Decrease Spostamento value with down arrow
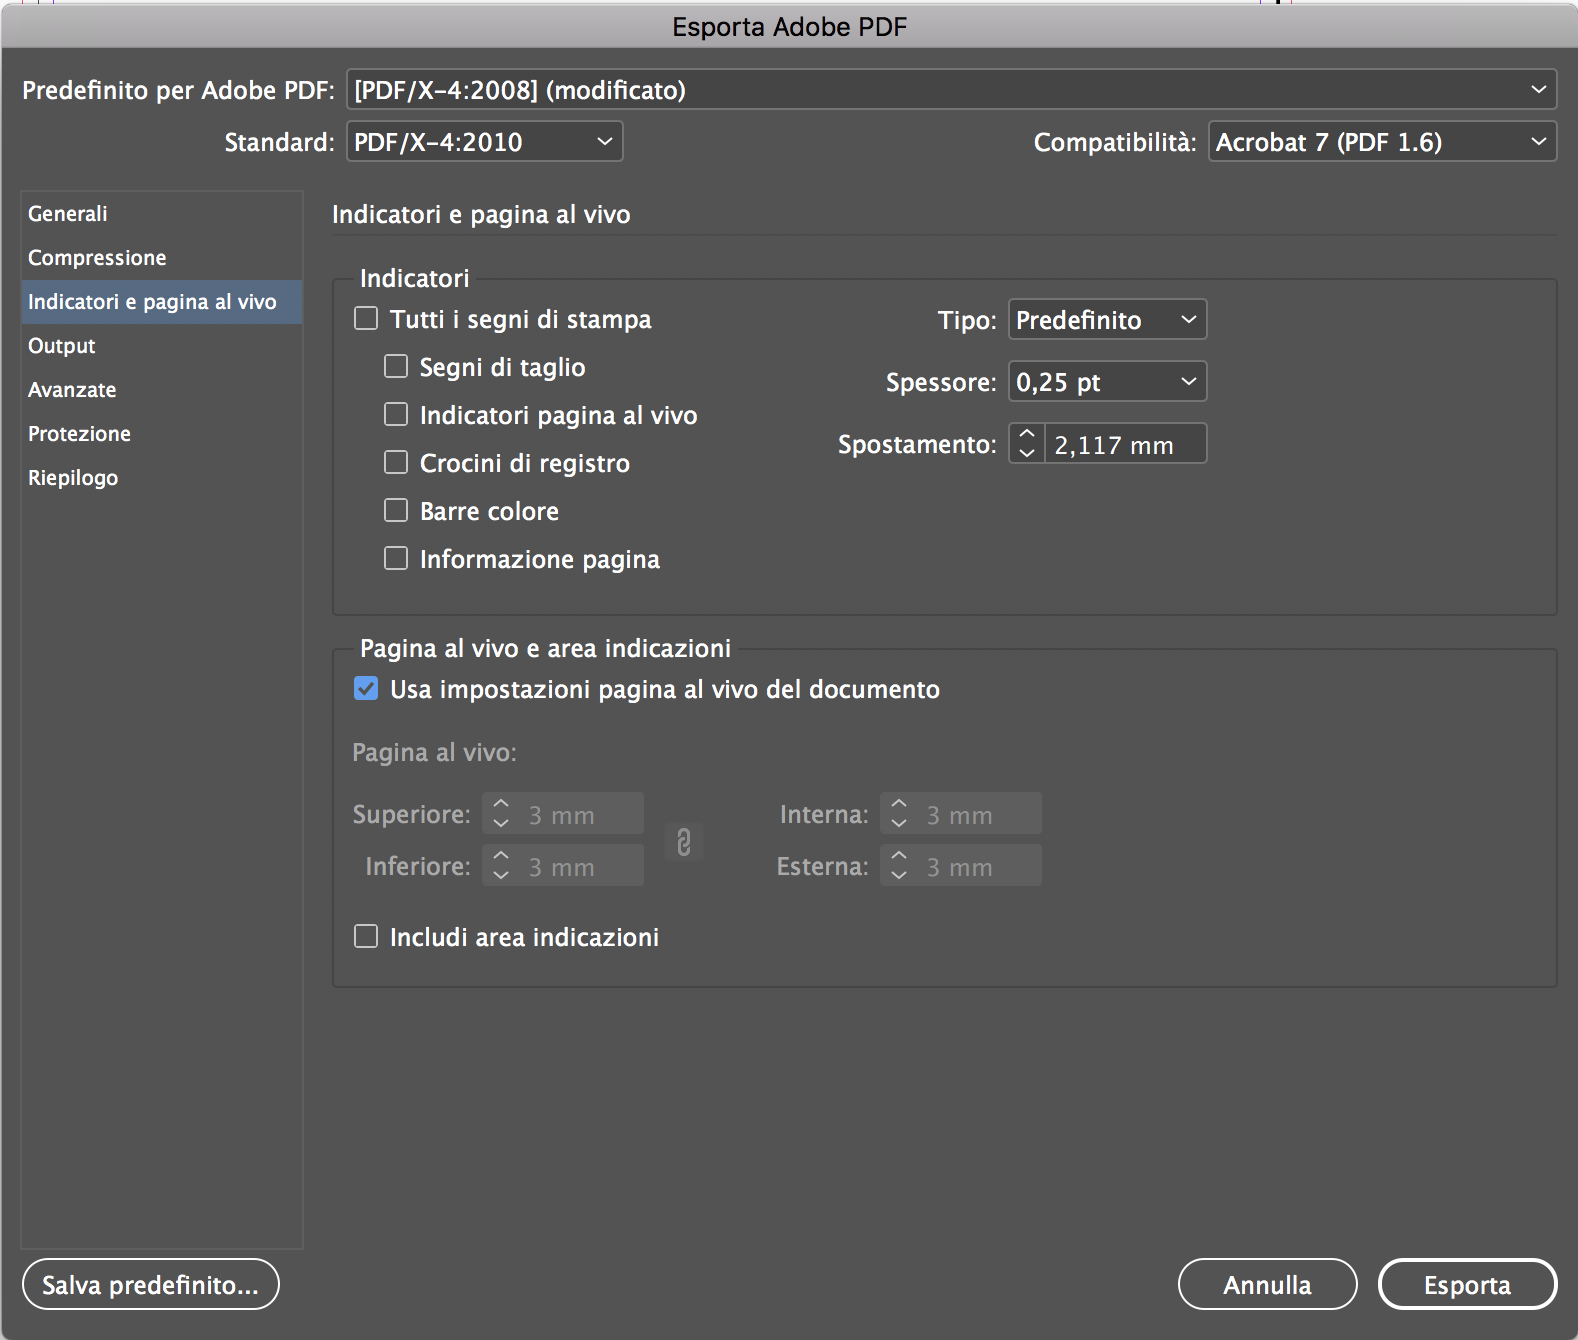Image resolution: width=1578 pixels, height=1340 pixels. 1027,453
